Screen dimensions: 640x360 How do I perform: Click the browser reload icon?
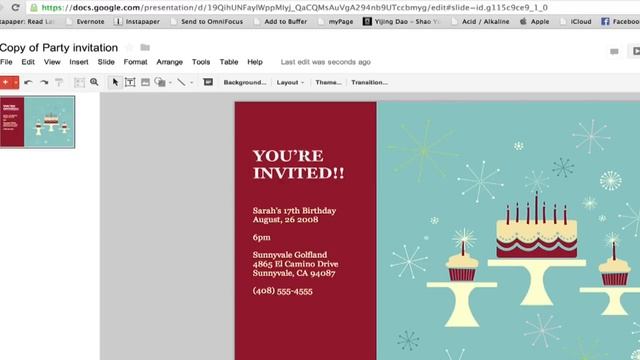click(16, 7)
